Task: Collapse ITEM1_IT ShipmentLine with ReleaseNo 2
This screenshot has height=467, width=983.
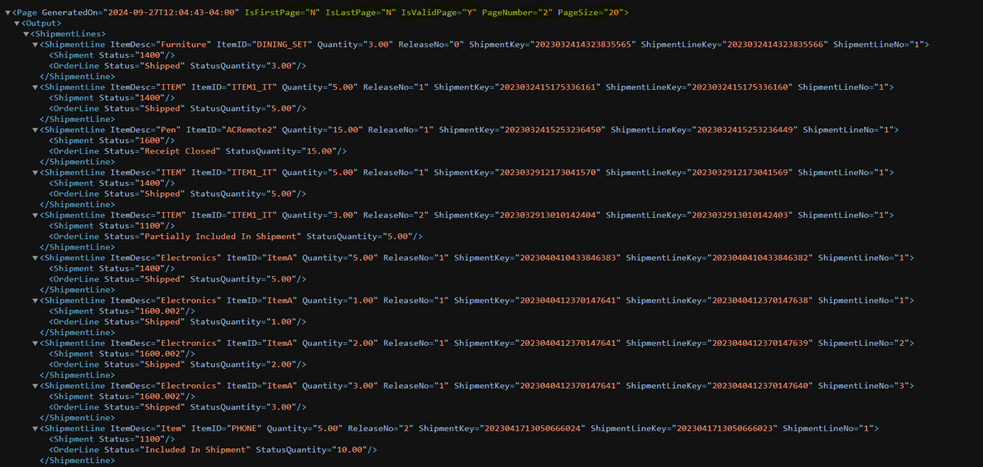Action: (36, 215)
